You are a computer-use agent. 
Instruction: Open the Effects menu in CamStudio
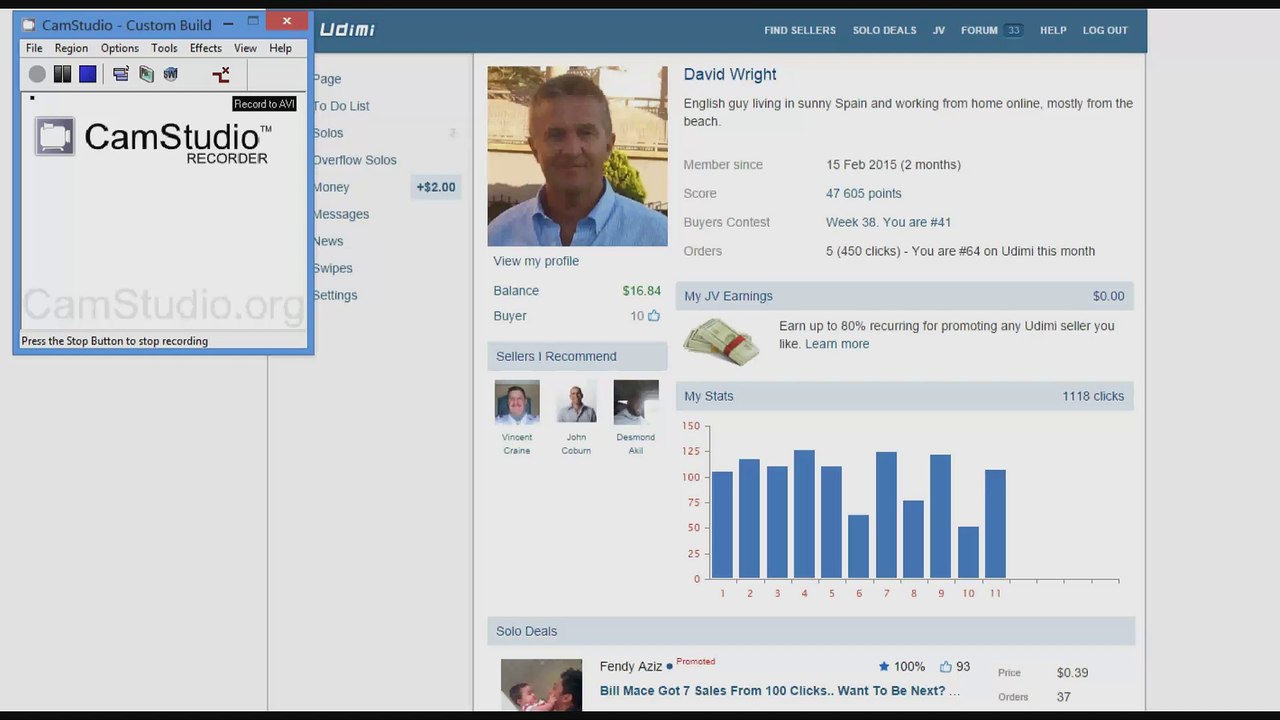click(206, 48)
